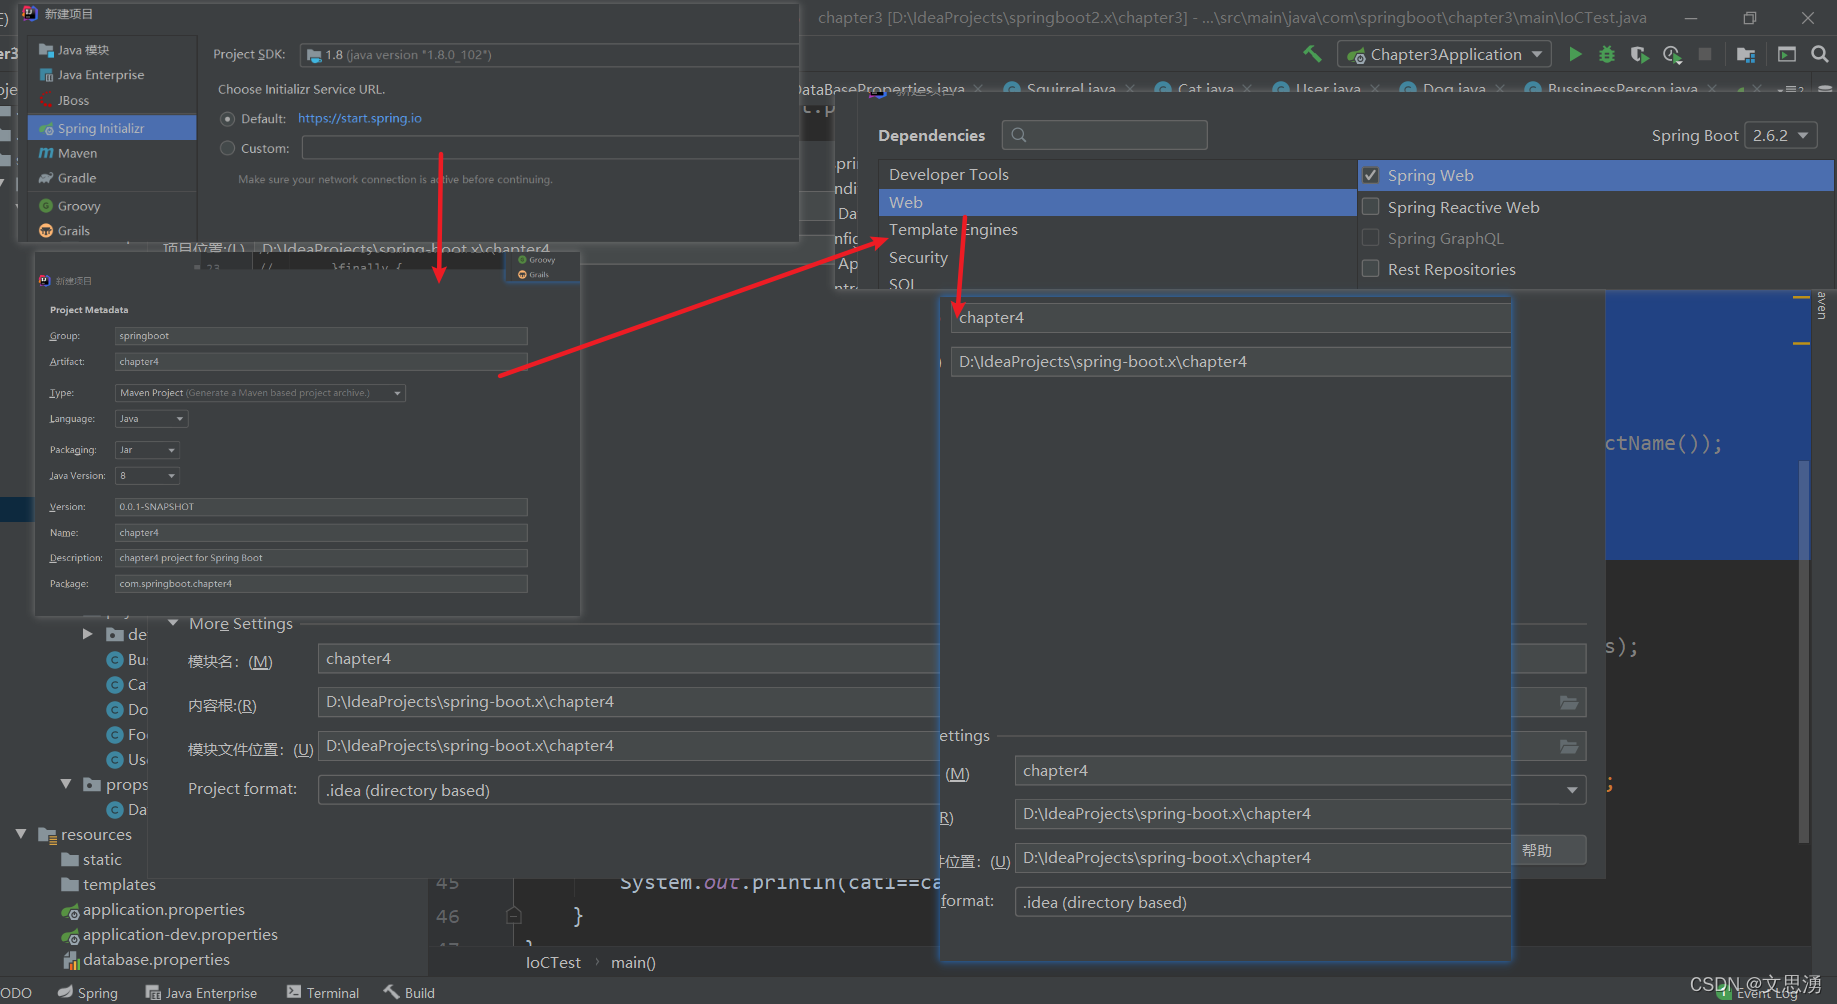Uncheck the Spring Web dependency checkbox
Screen dimensions: 1837x1004
tap(1371, 175)
